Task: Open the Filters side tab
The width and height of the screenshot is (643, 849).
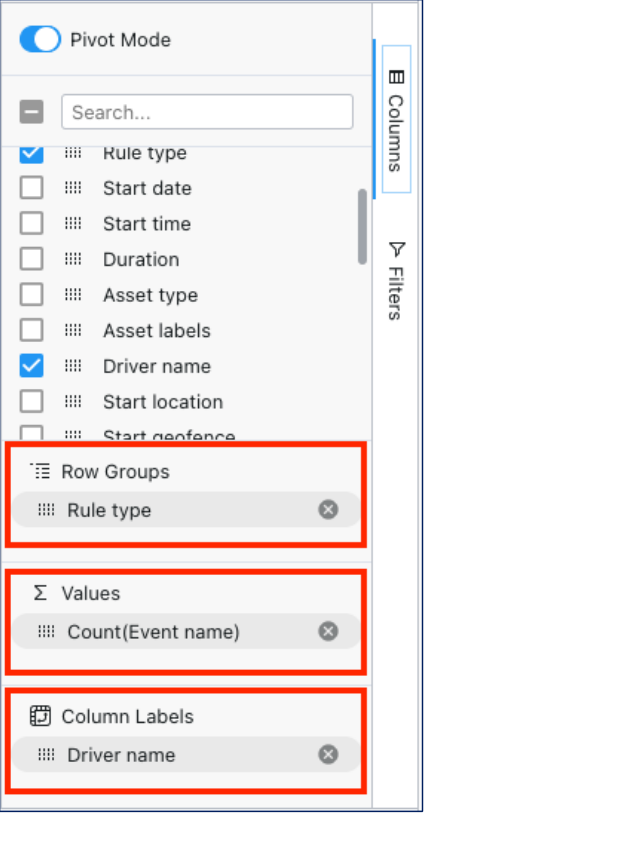Action: pos(396,280)
